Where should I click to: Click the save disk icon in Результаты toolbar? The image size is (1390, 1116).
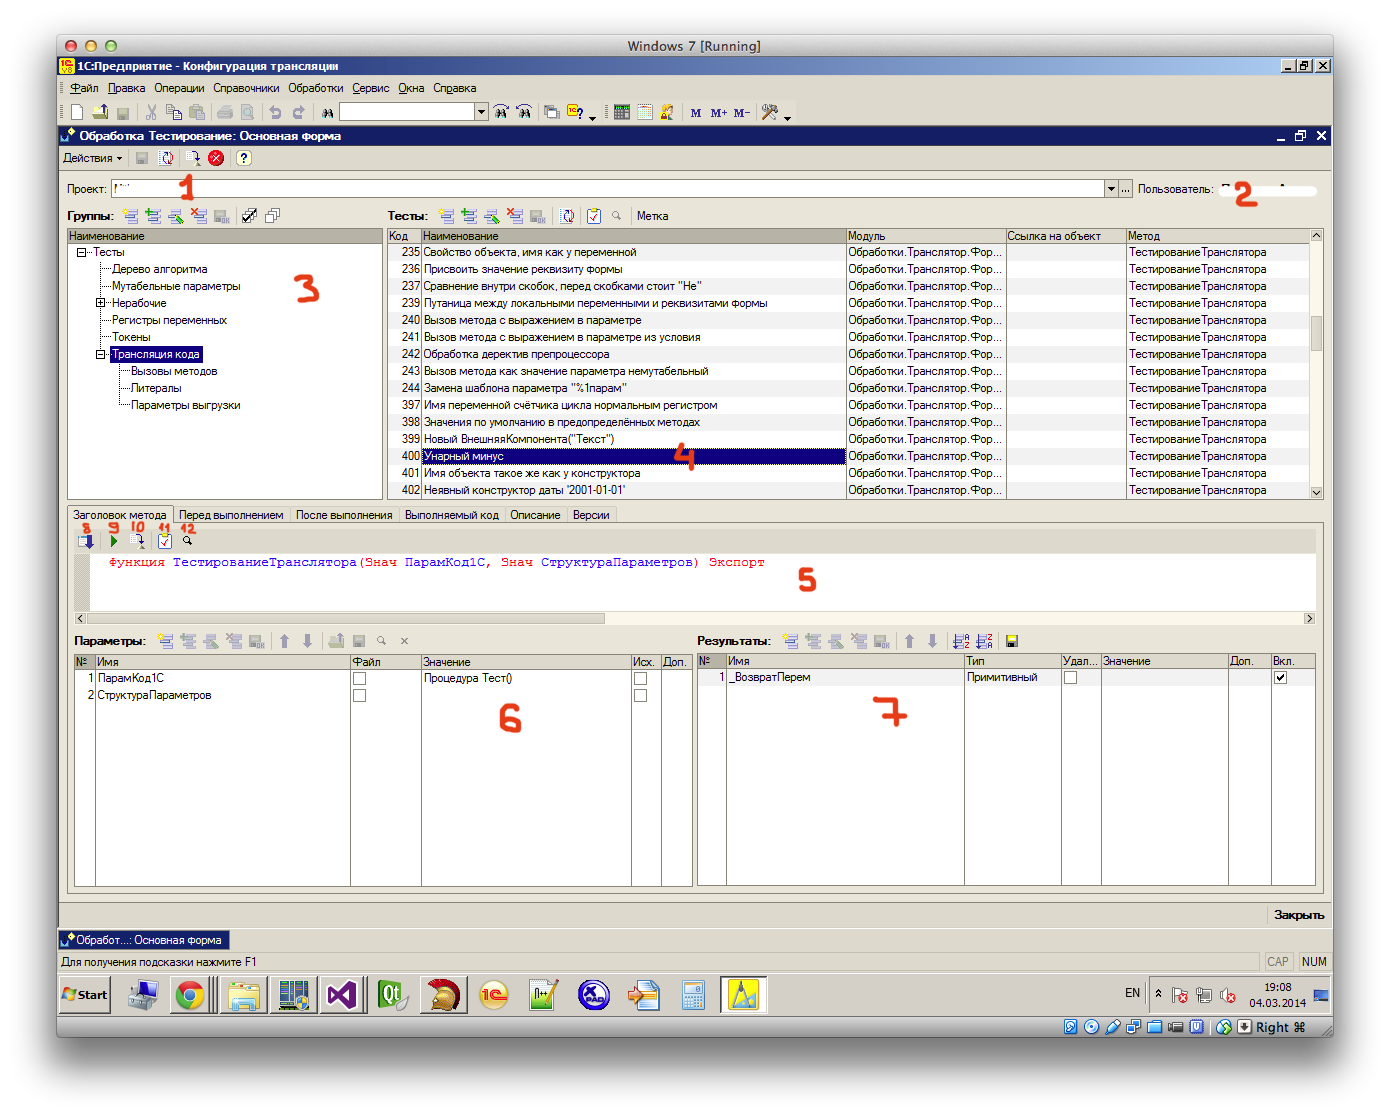click(1011, 641)
